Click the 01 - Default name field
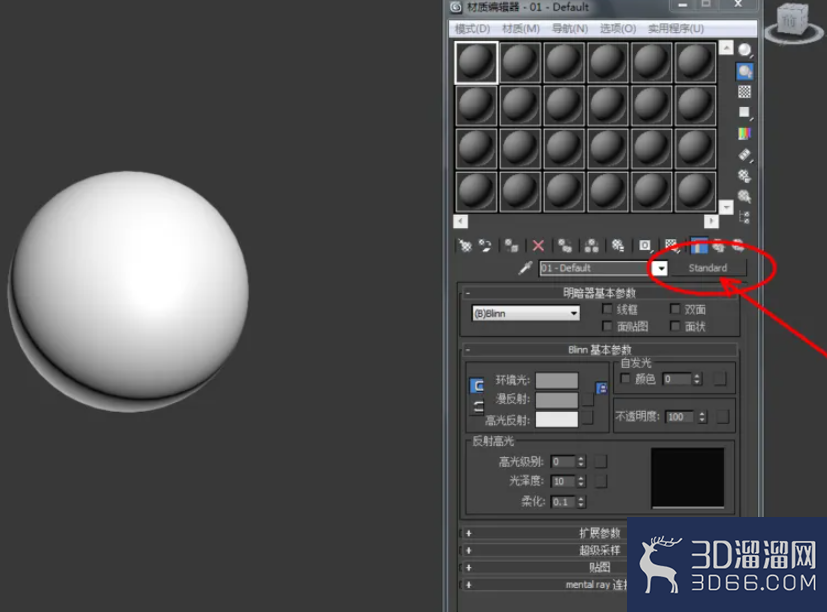The width and height of the screenshot is (827, 612). coord(595,268)
